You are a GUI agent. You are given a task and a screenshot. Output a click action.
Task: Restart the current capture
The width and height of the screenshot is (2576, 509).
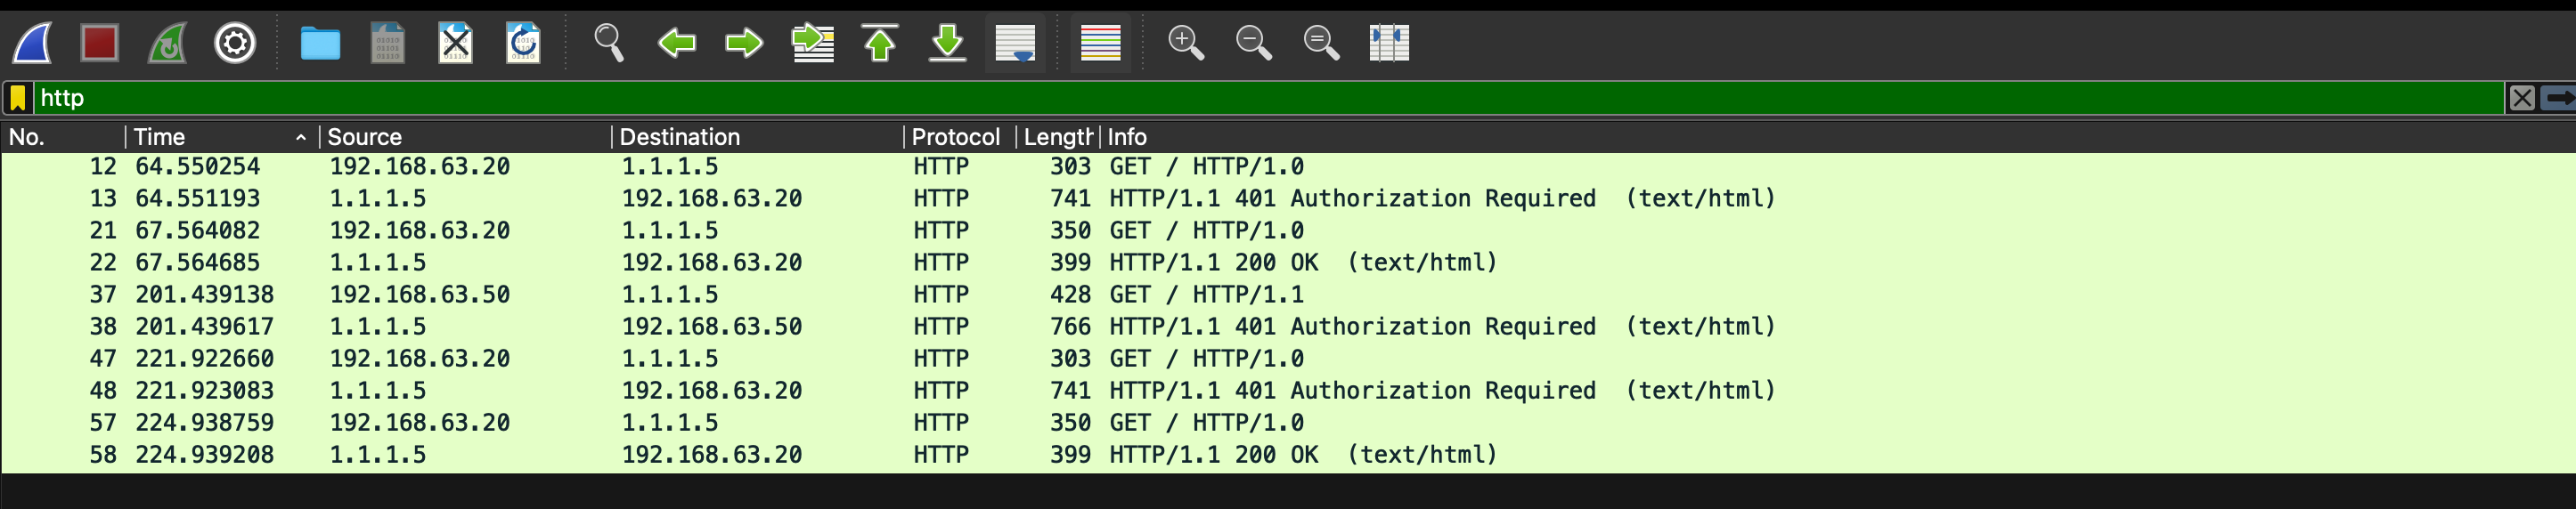click(x=167, y=43)
